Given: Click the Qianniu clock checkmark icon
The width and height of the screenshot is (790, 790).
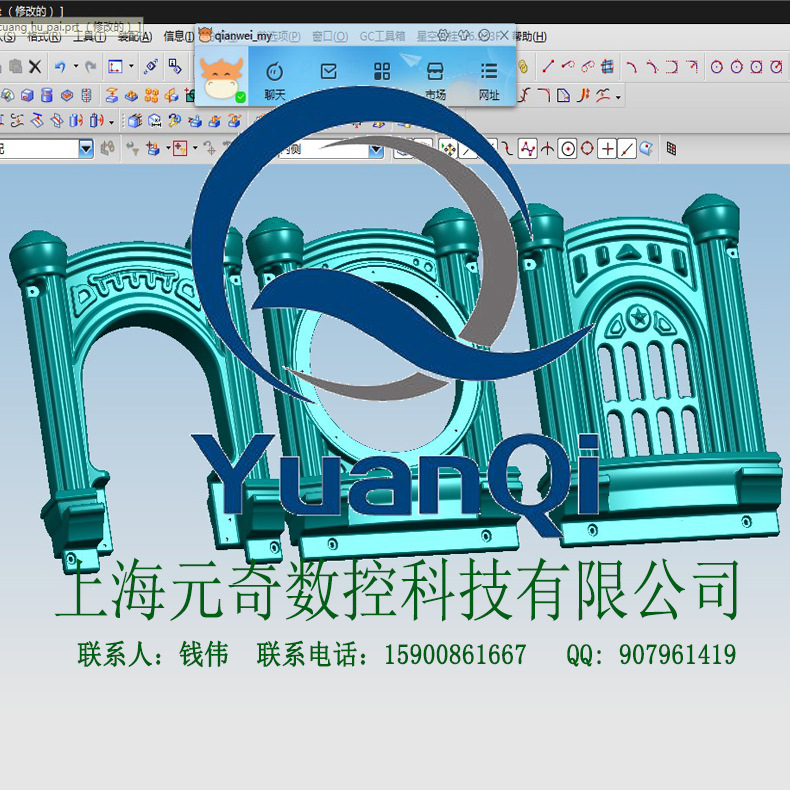Looking at the screenshot, I should [x=484, y=35].
